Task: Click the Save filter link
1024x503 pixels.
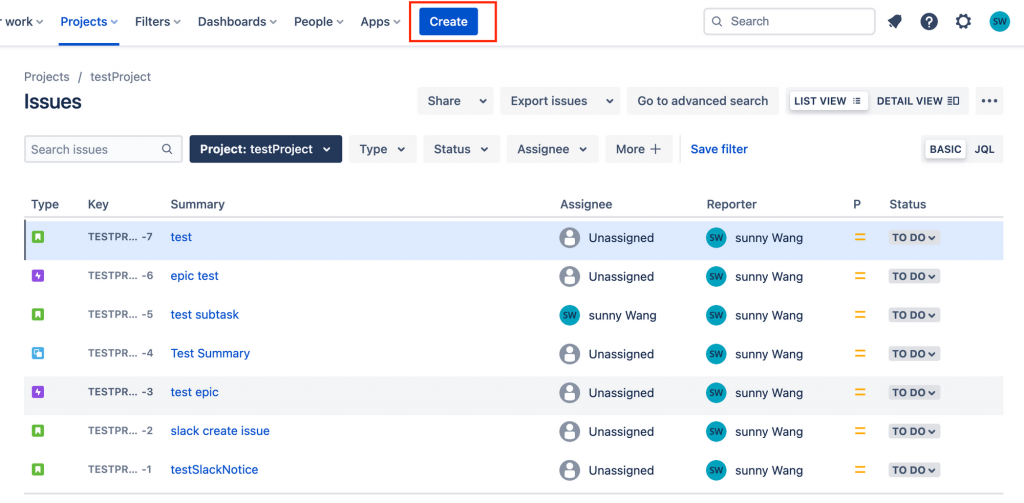Action: point(719,149)
